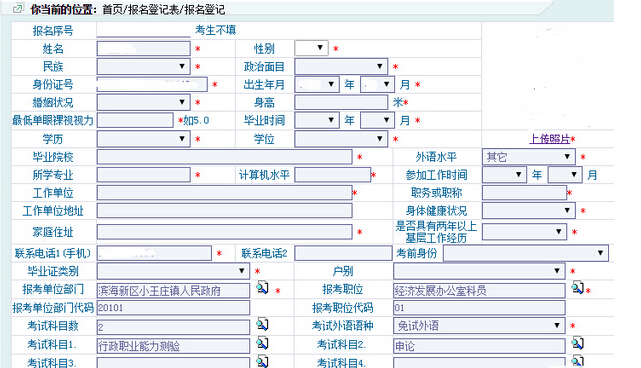Click the empty 考试科目4 field
The image size is (641, 368).
[479, 363]
